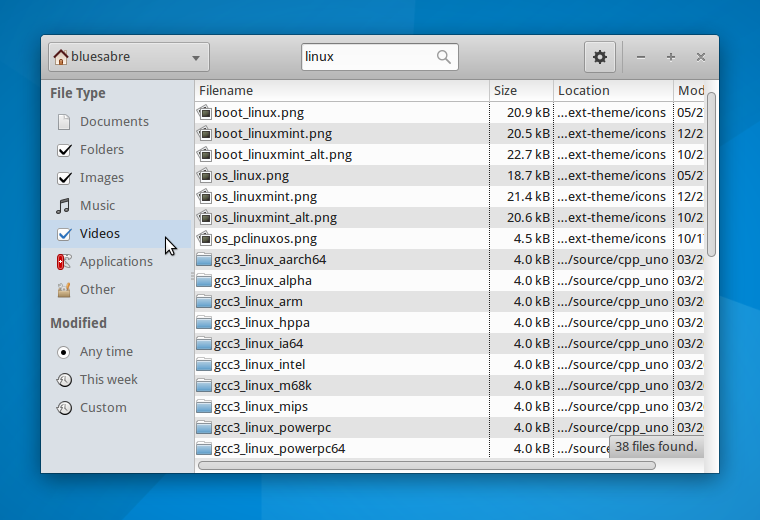Click the folder icon for gcc3_linux_alpha
This screenshot has height=520, width=760.
pyautogui.click(x=205, y=281)
